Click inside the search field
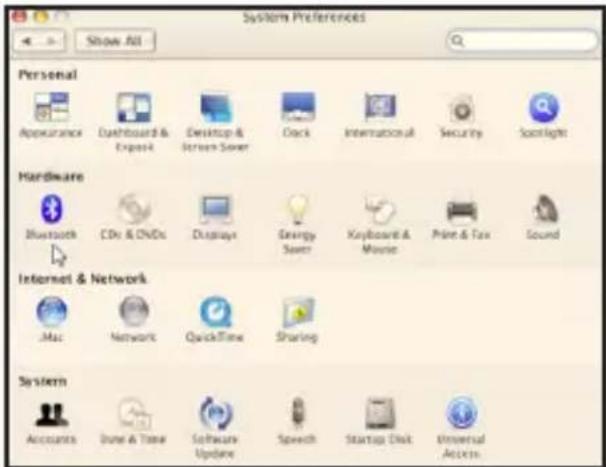The image size is (606, 467). click(x=523, y=40)
